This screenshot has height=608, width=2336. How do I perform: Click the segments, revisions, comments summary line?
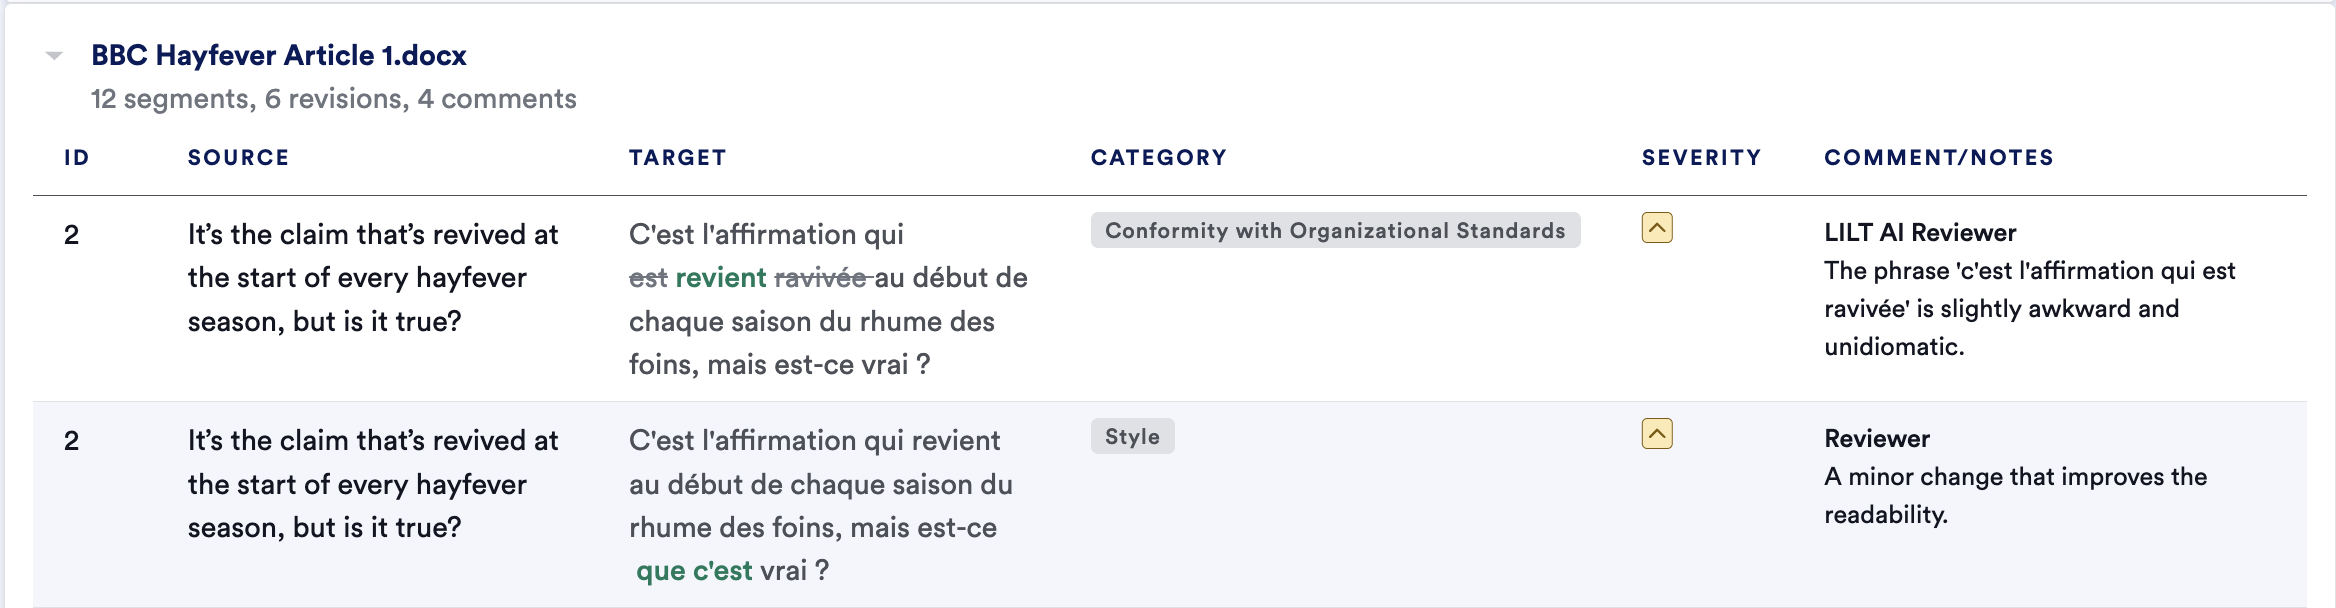(334, 99)
